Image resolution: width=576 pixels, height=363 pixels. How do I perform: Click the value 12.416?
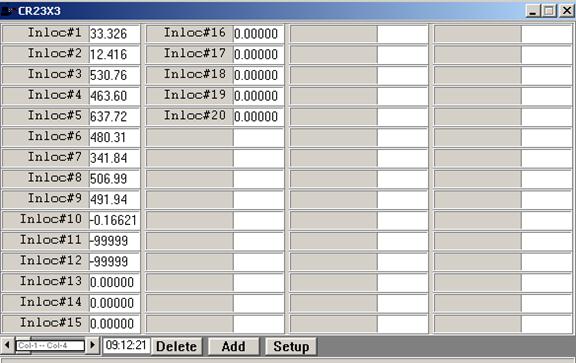pyautogui.click(x=115, y=54)
